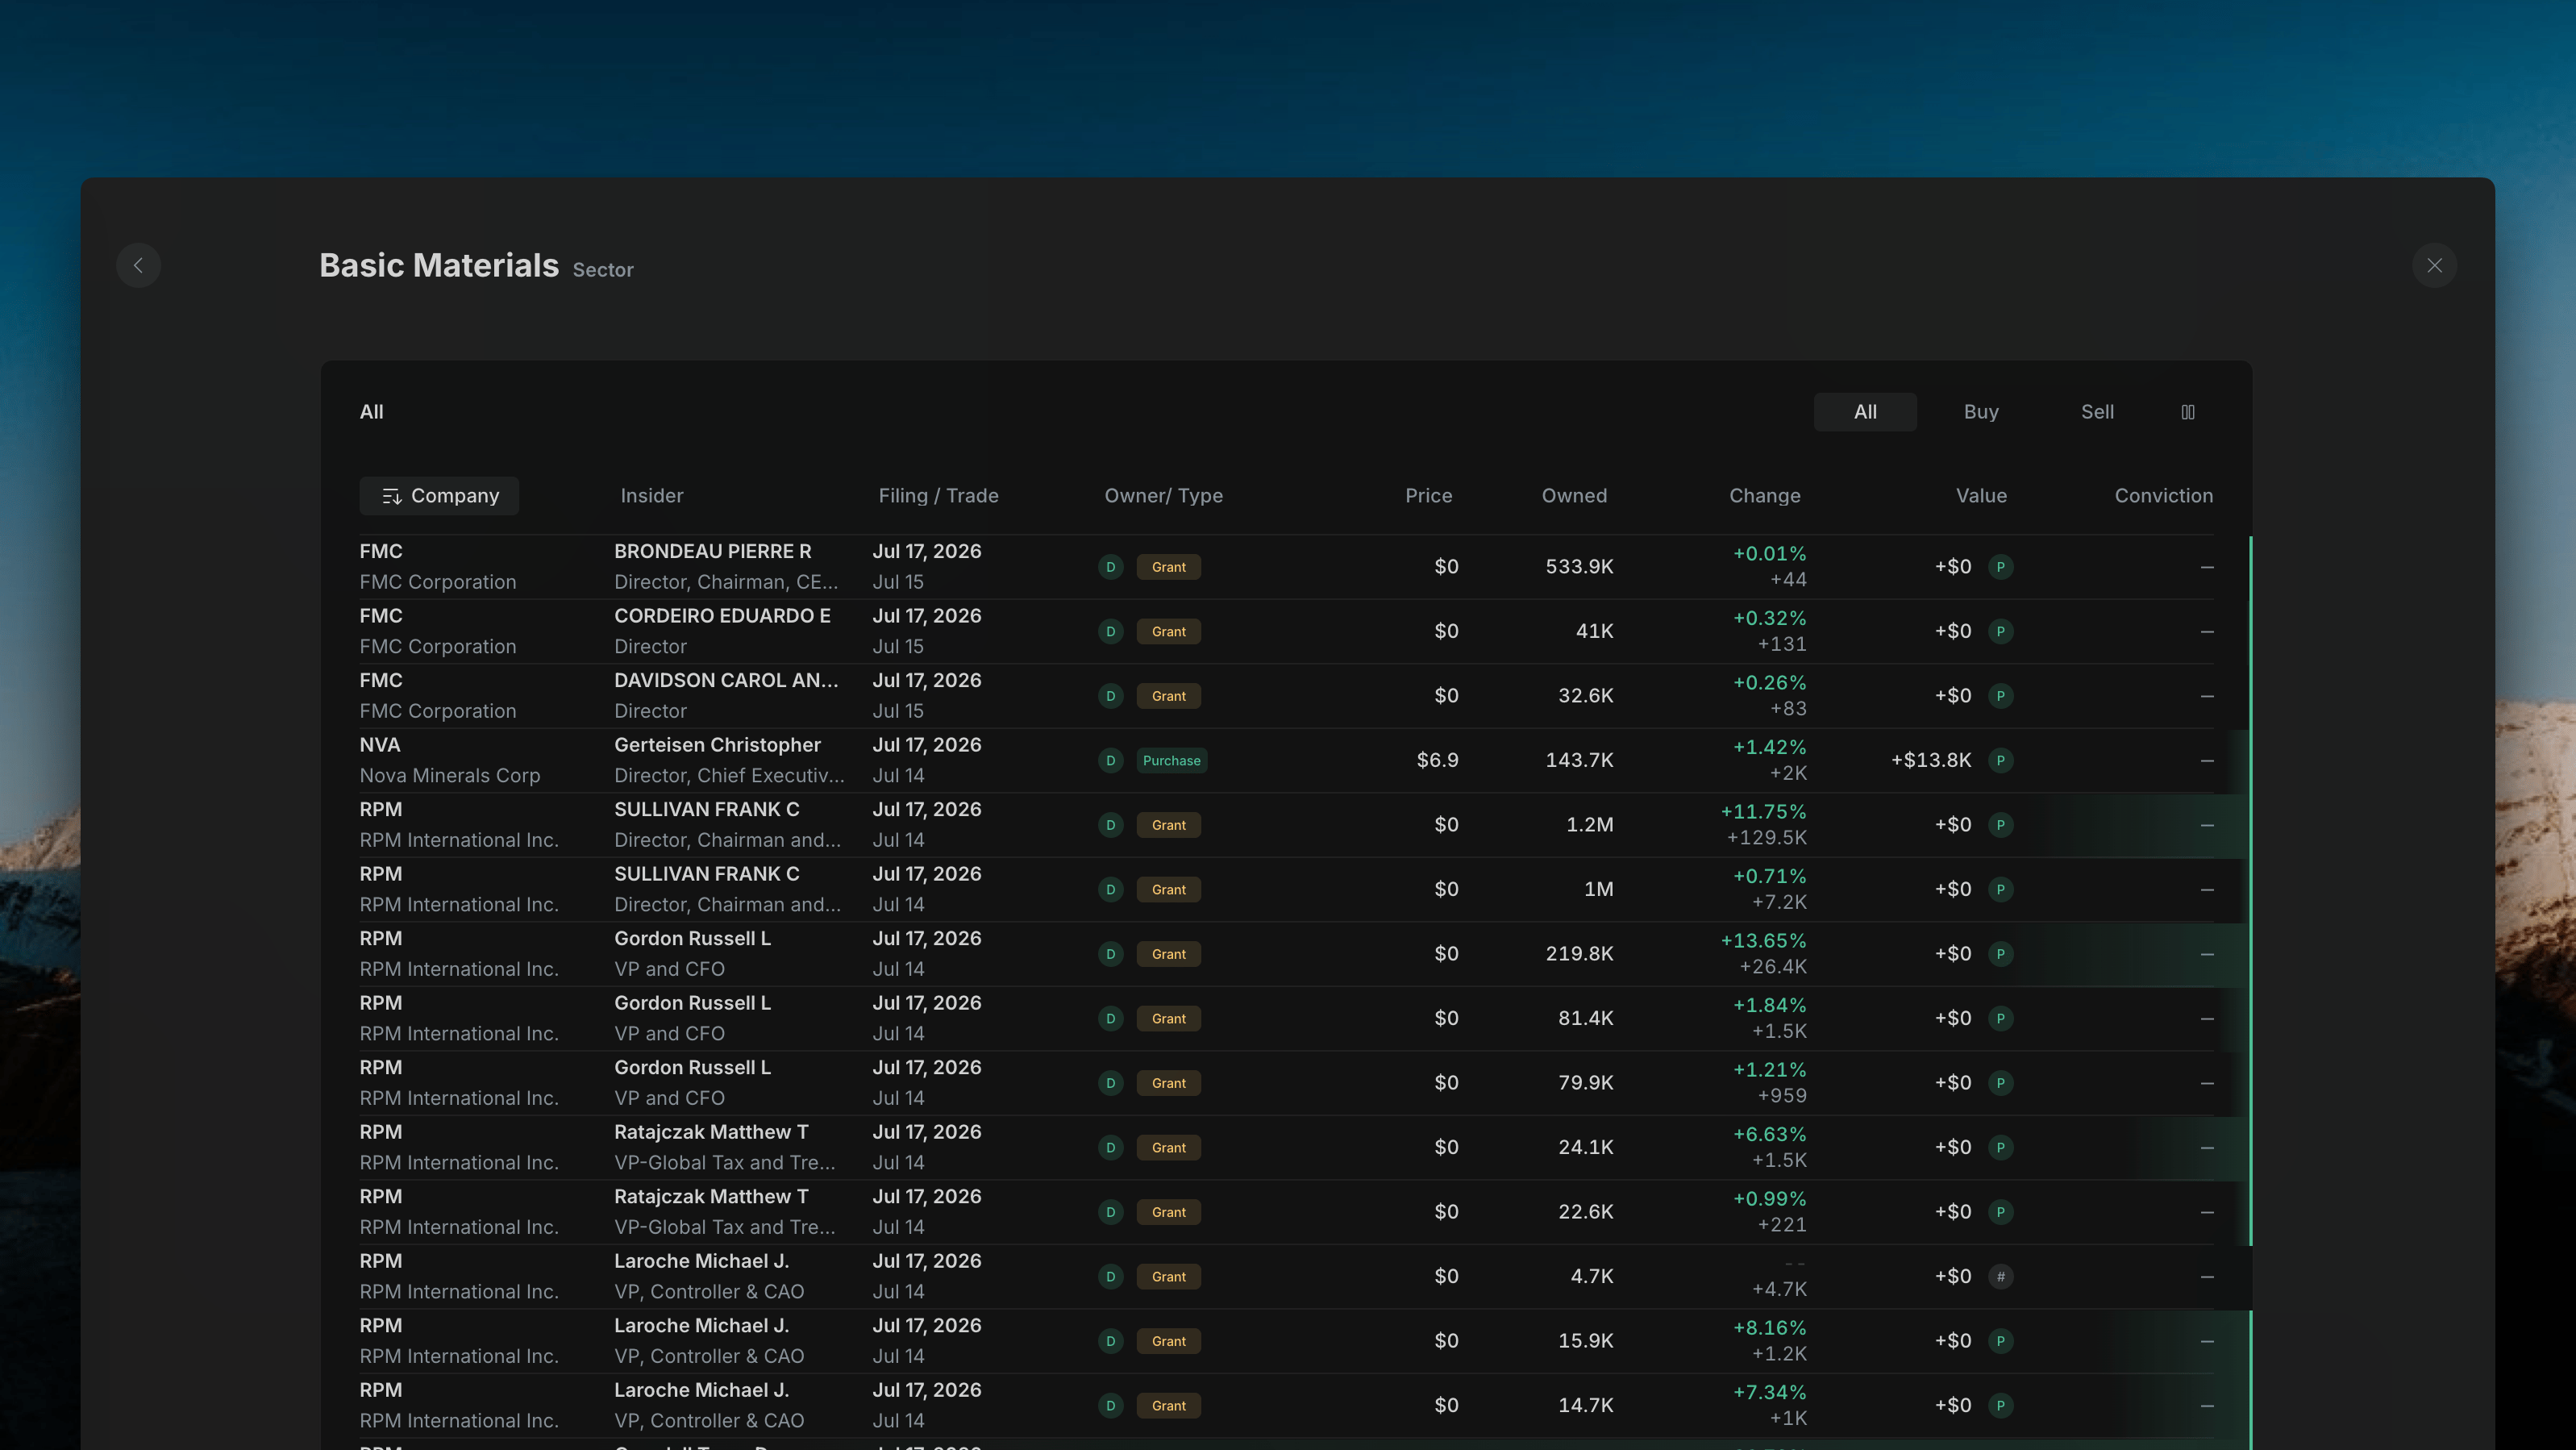Click the Purchase badge in Gerteisen Christopher row
Image resolution: width=2576 pixels, height=1450 pixels.
point(1171,761)
